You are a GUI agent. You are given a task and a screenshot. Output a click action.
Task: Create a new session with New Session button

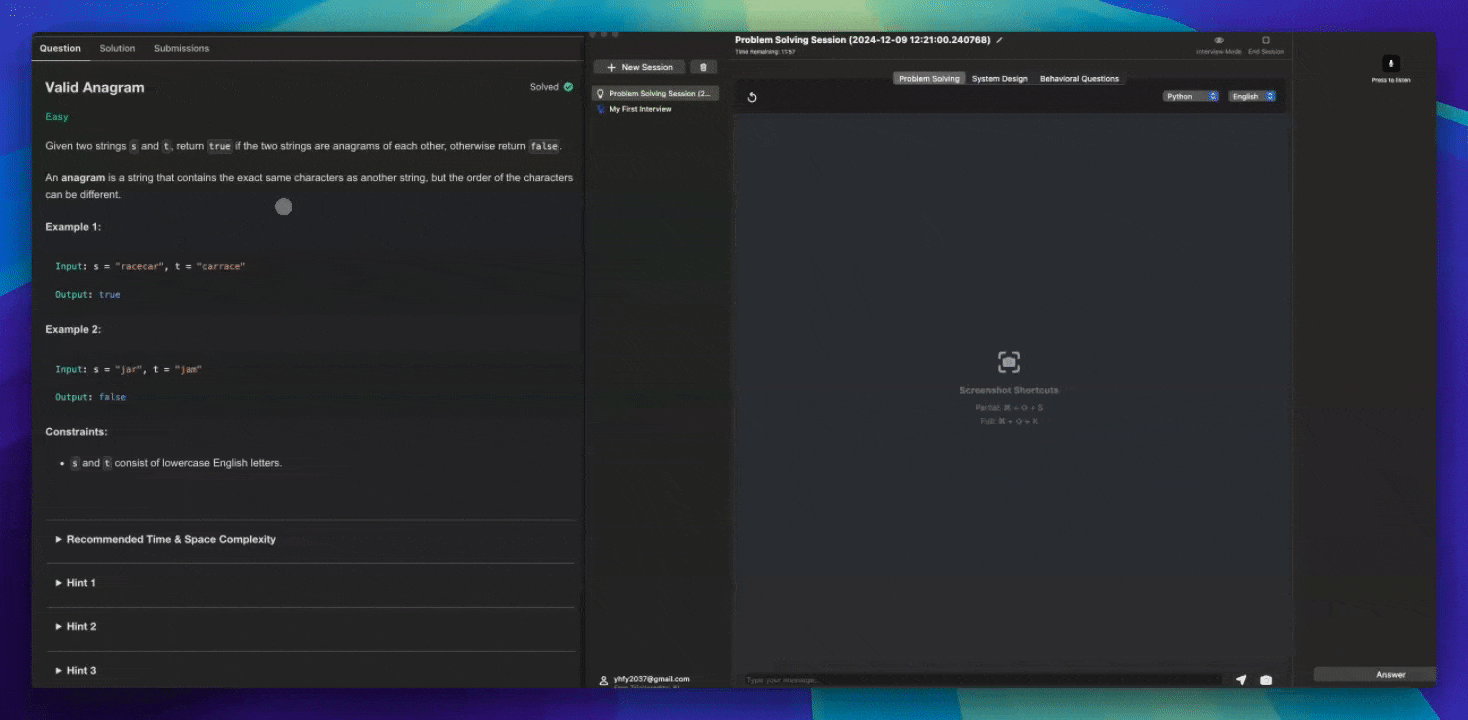click(639, 66)
